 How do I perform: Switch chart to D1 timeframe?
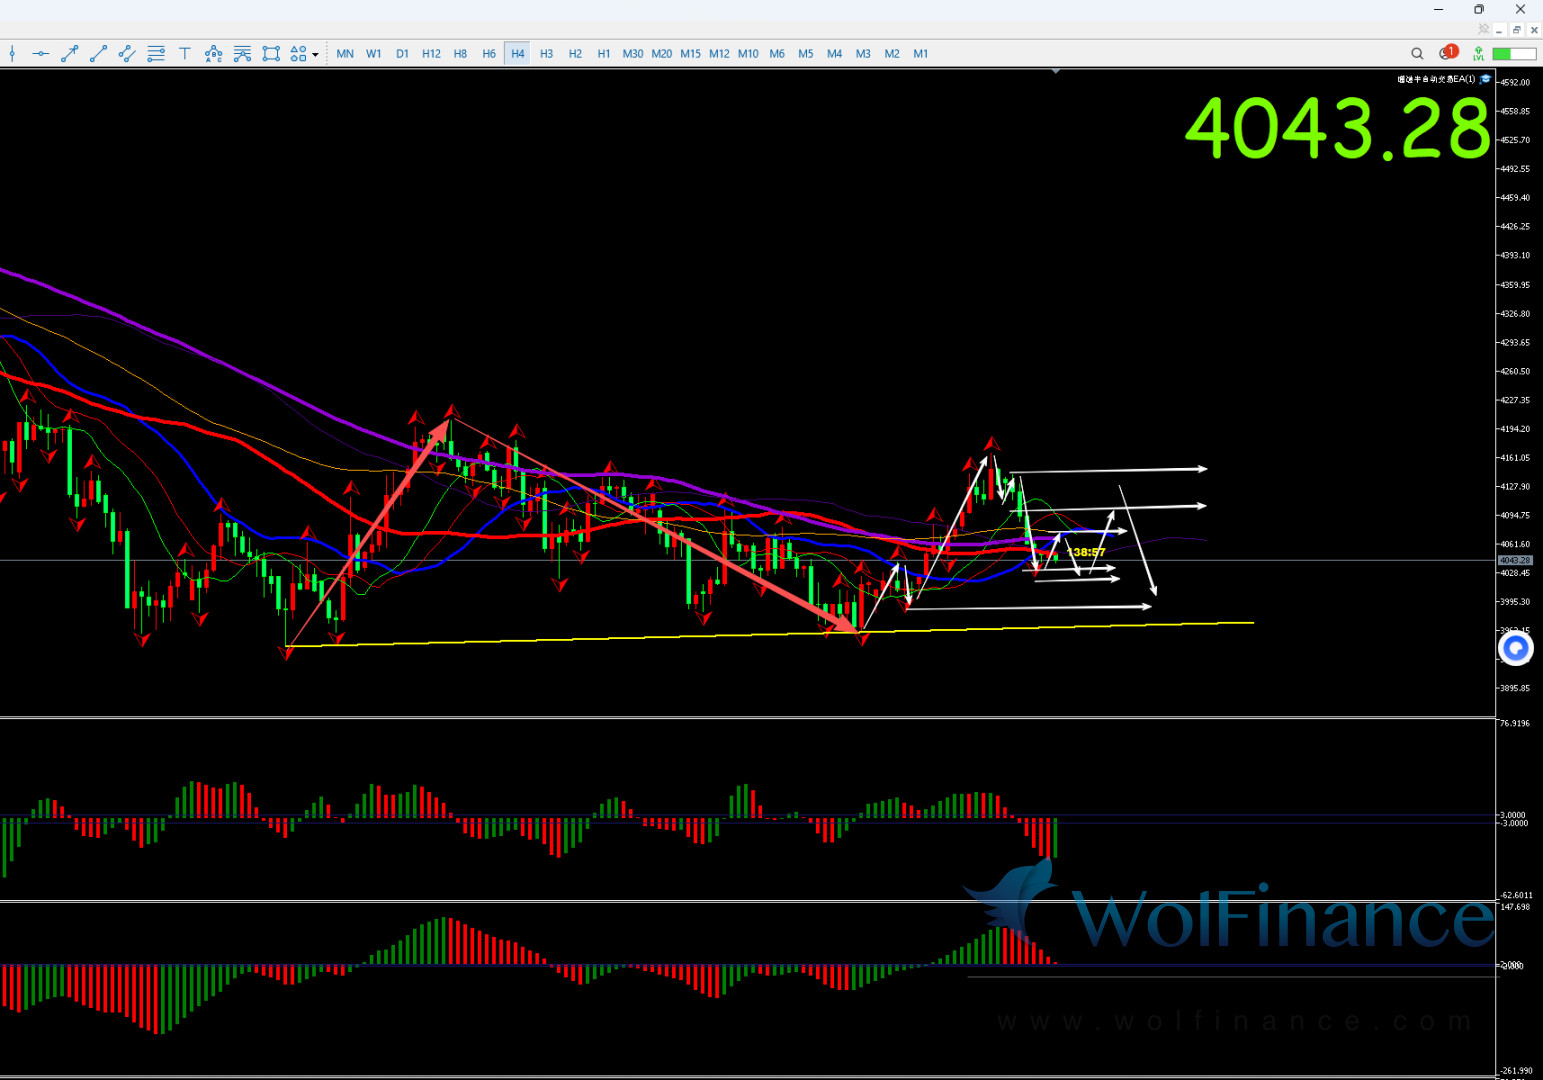pos(402,54)
